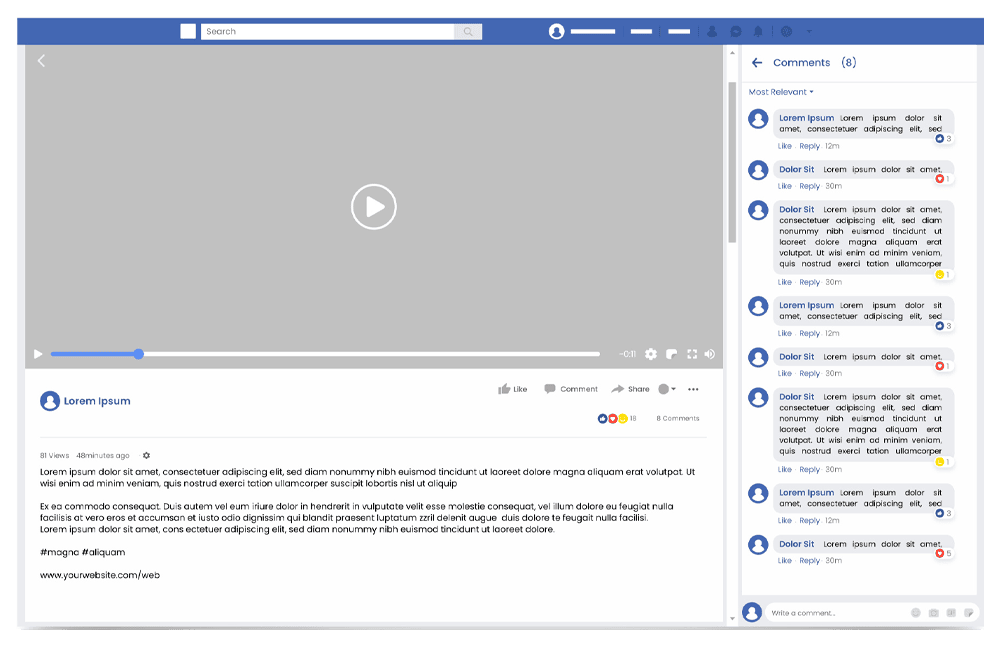Open profile avatar in the top bar

557,31
